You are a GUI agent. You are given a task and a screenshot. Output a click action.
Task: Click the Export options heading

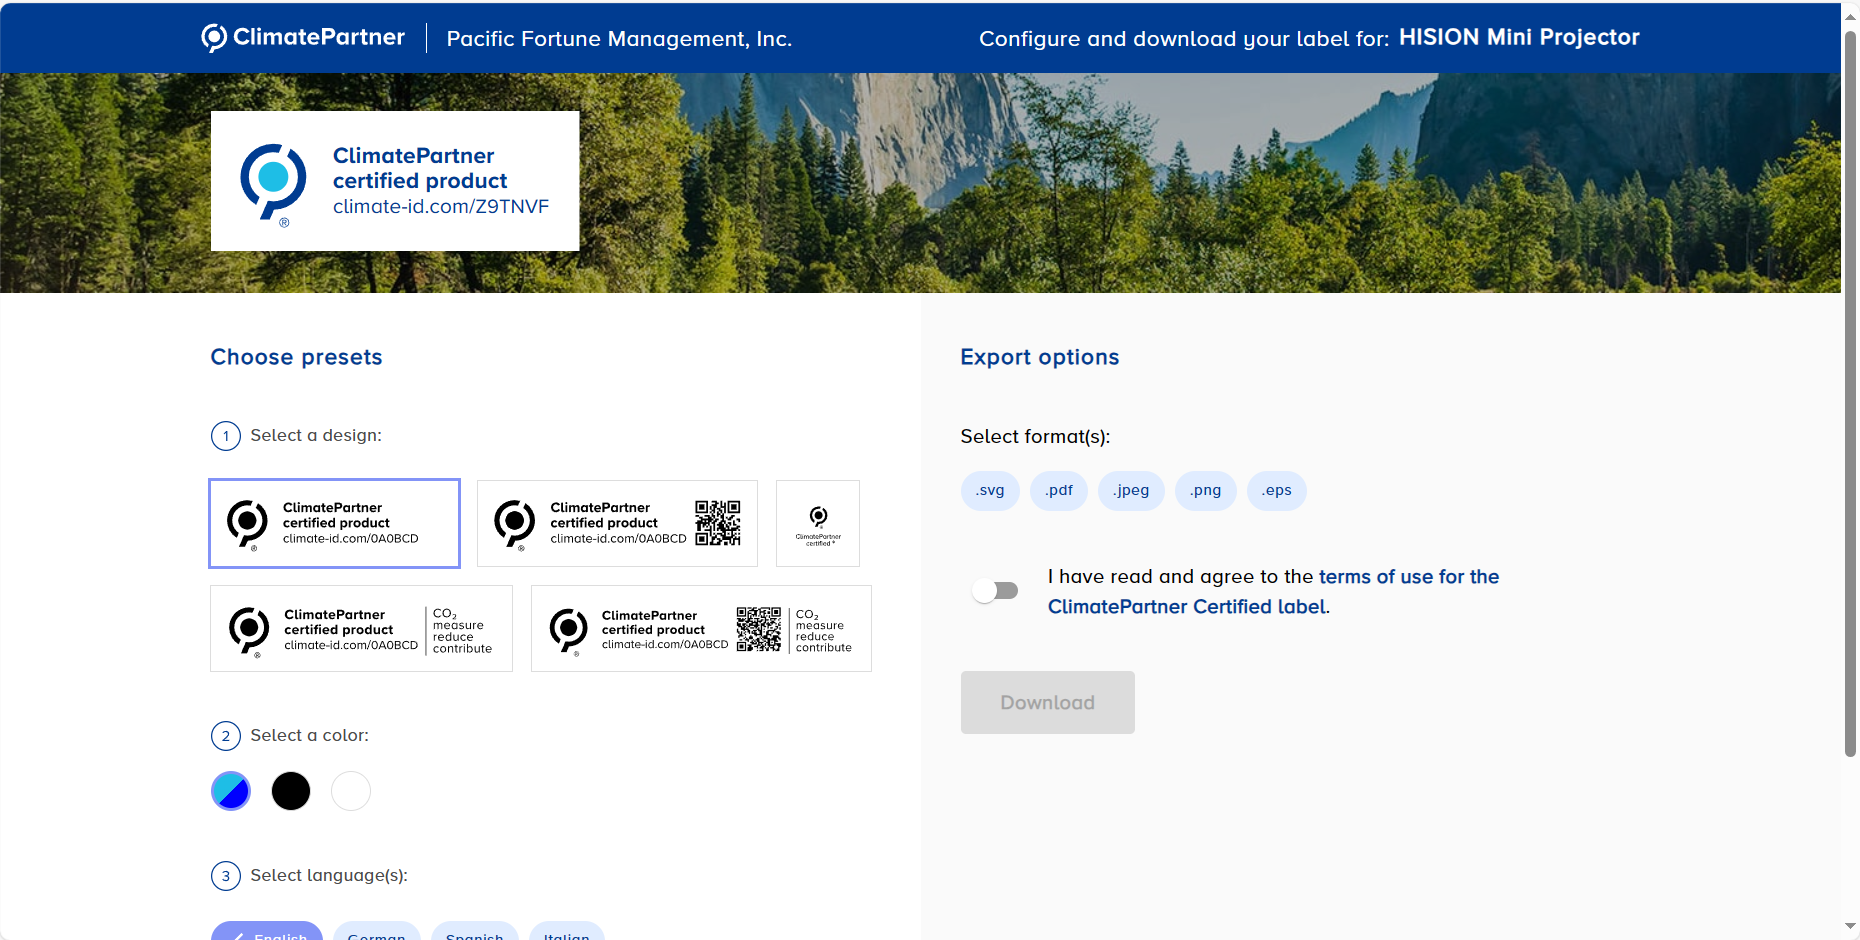[x=1040, y=357]
